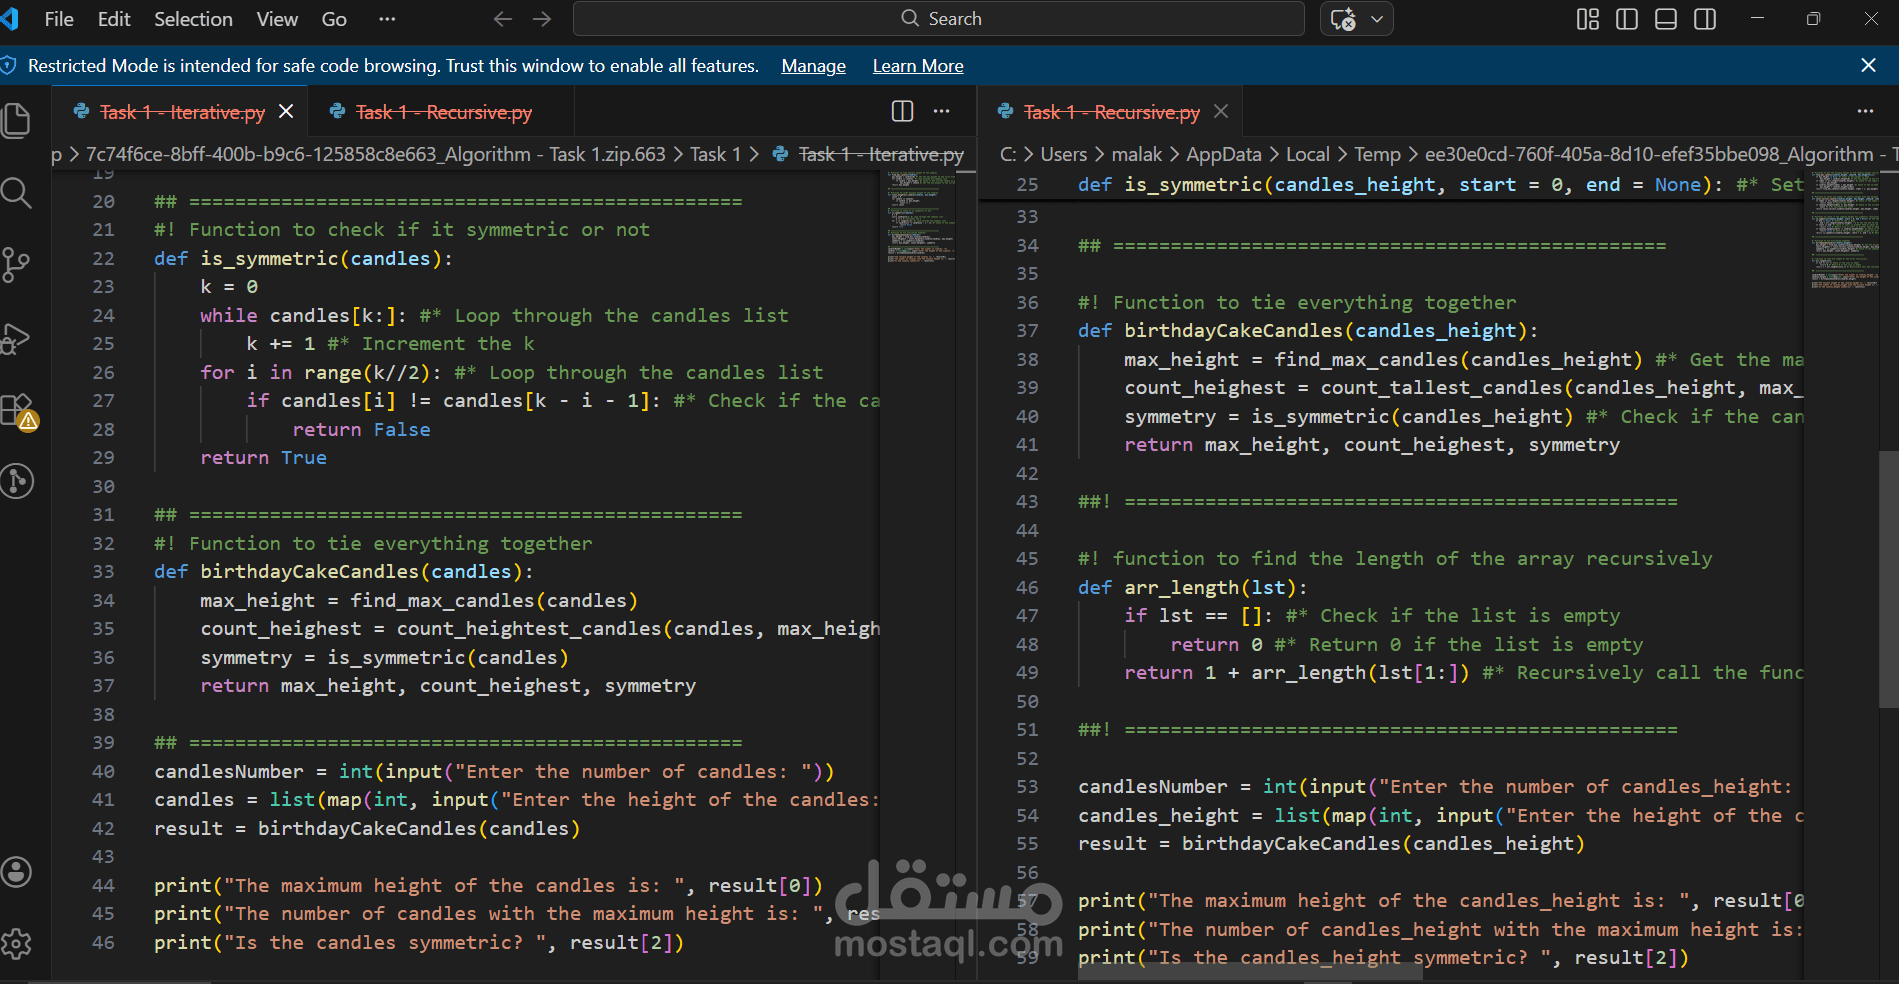1899x984 pixels.
Task: Open the Run and Debug view
Action: 16,338
